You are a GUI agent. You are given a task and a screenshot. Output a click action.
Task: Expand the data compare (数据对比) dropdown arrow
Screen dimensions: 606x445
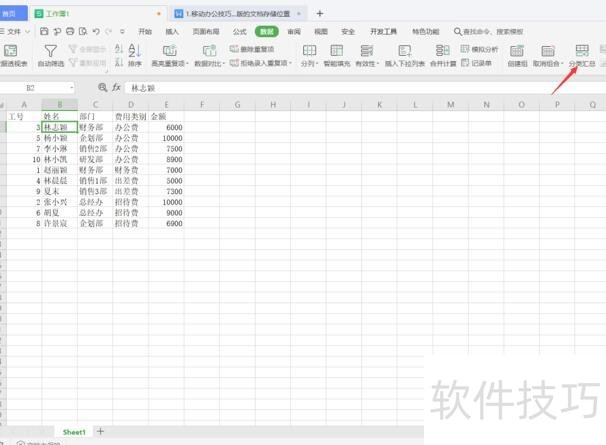tap(224, 63)
